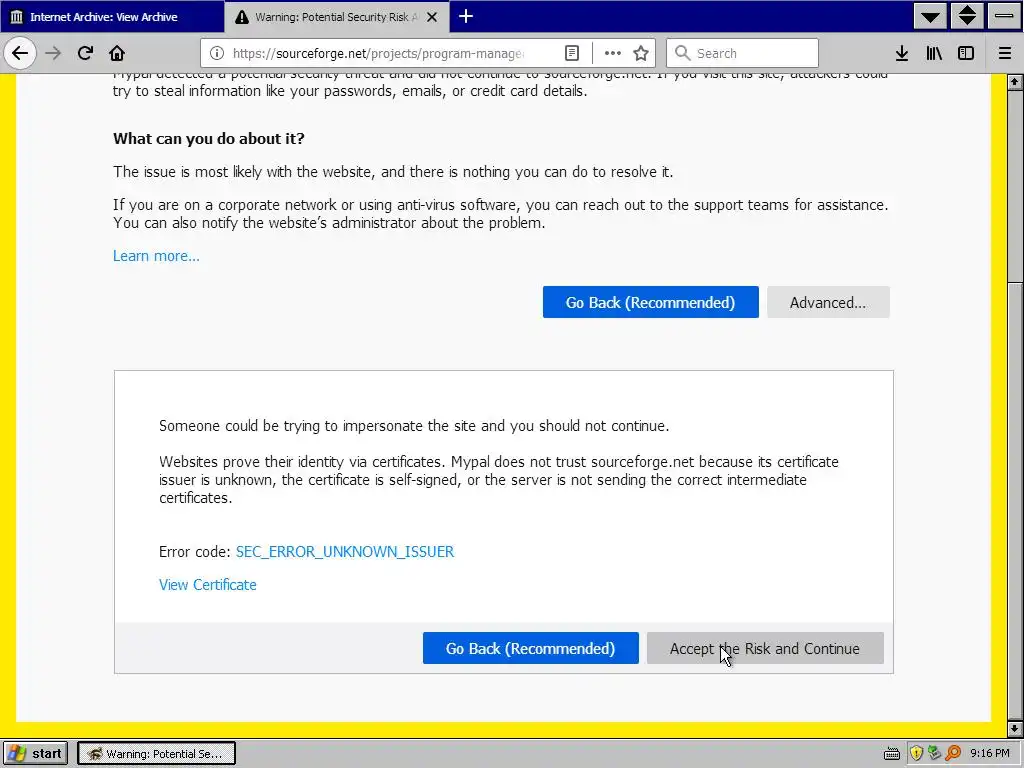Viewport: 1024px width, 768px height.
Task: Click the orange magnifier tray icon
Action: [953, 754]
